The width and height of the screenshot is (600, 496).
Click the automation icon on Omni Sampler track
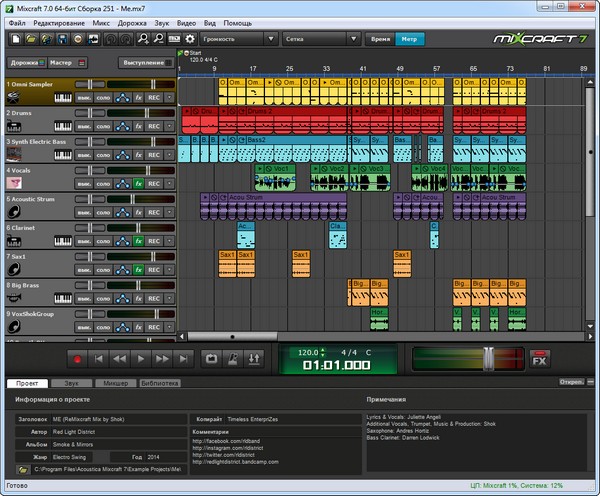point(122,98)
